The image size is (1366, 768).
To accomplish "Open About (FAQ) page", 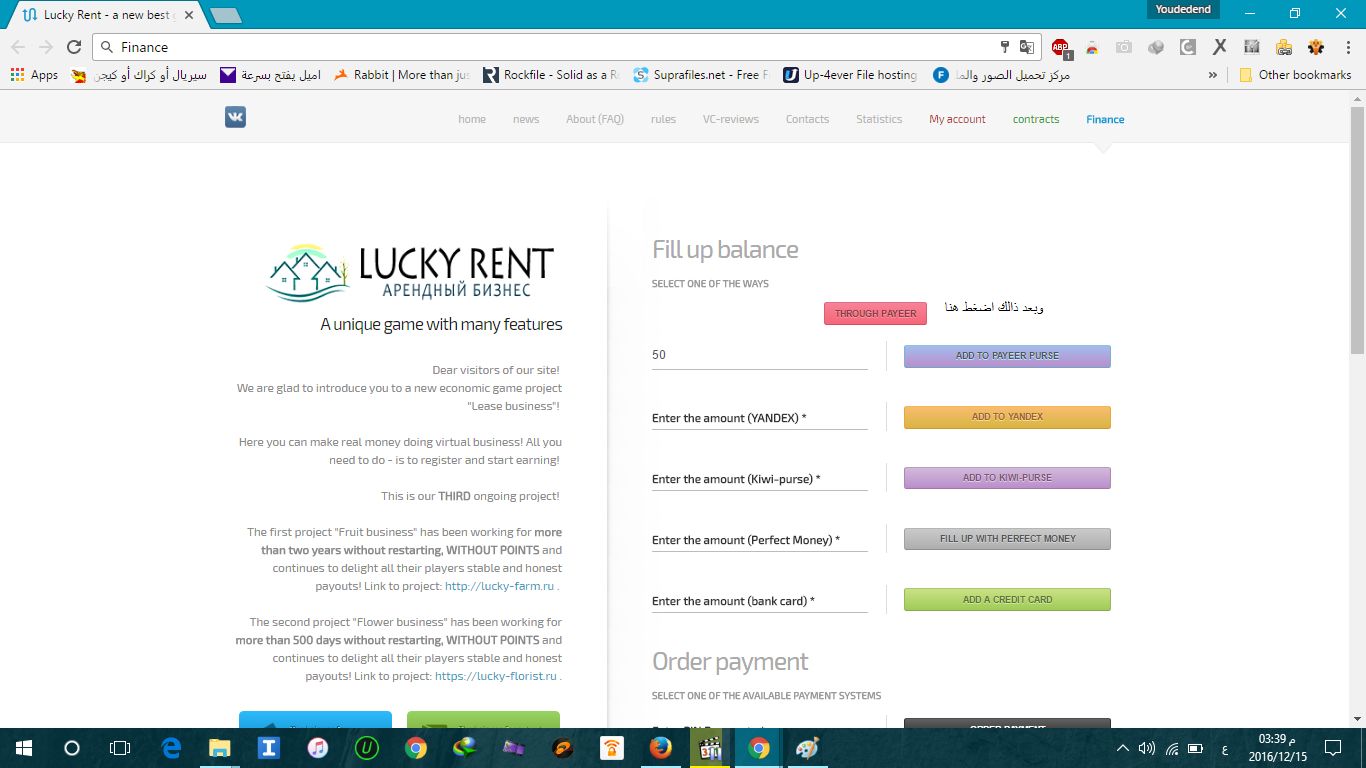I will (595, 119).
